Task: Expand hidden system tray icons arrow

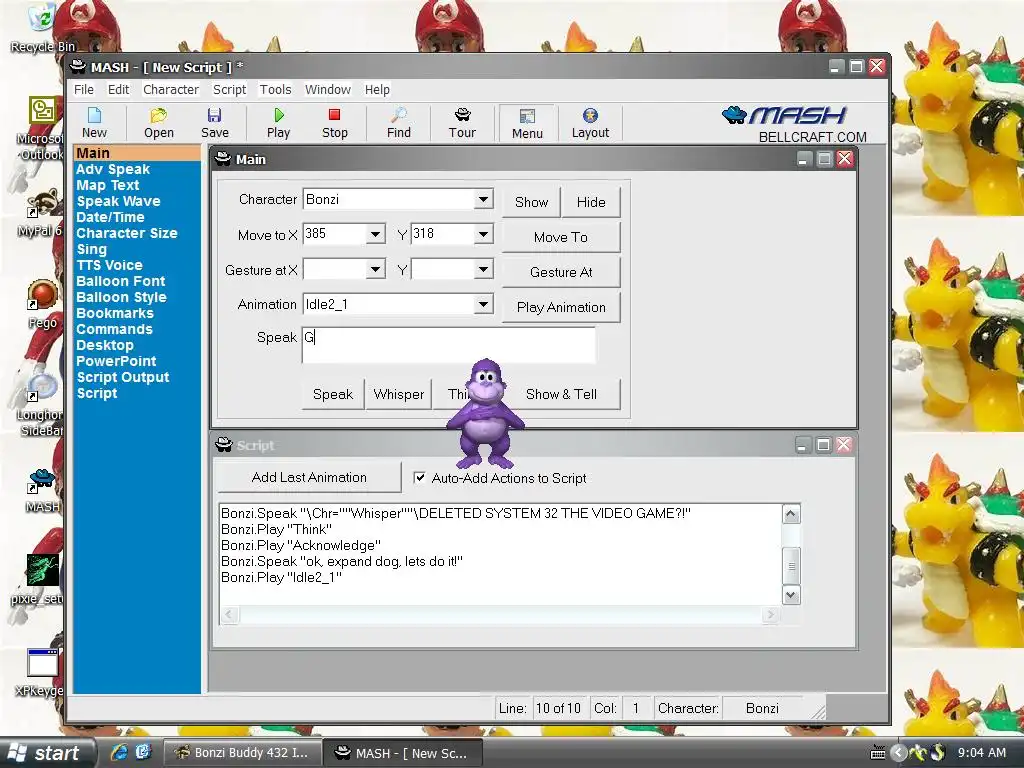Action: [899, 753]
